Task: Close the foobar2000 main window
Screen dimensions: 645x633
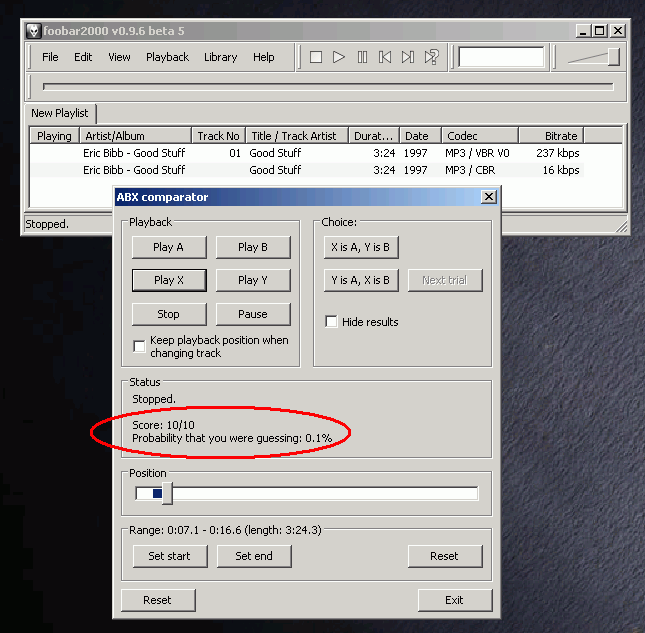Action: point(618,31)
